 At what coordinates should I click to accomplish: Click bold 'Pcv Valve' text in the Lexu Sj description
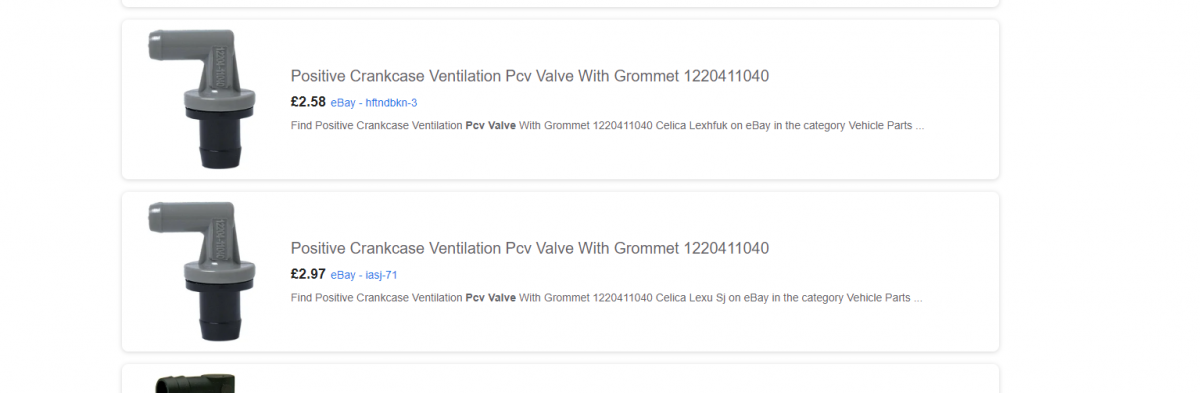point(491,298)
